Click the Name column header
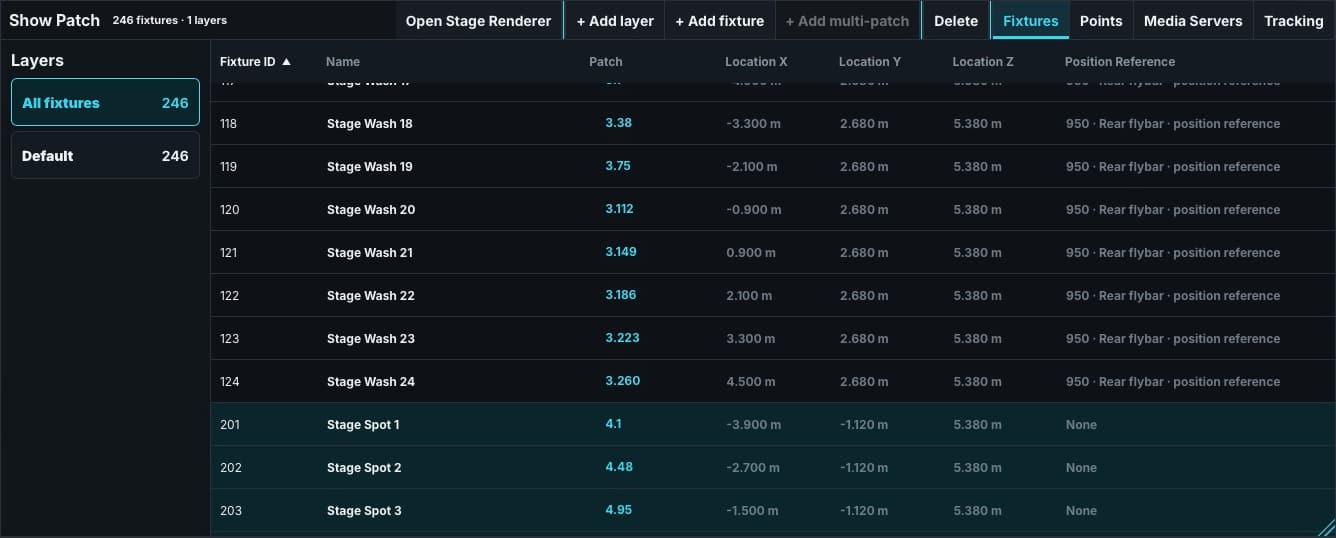1336x538 pixels. tap(343, 61)
